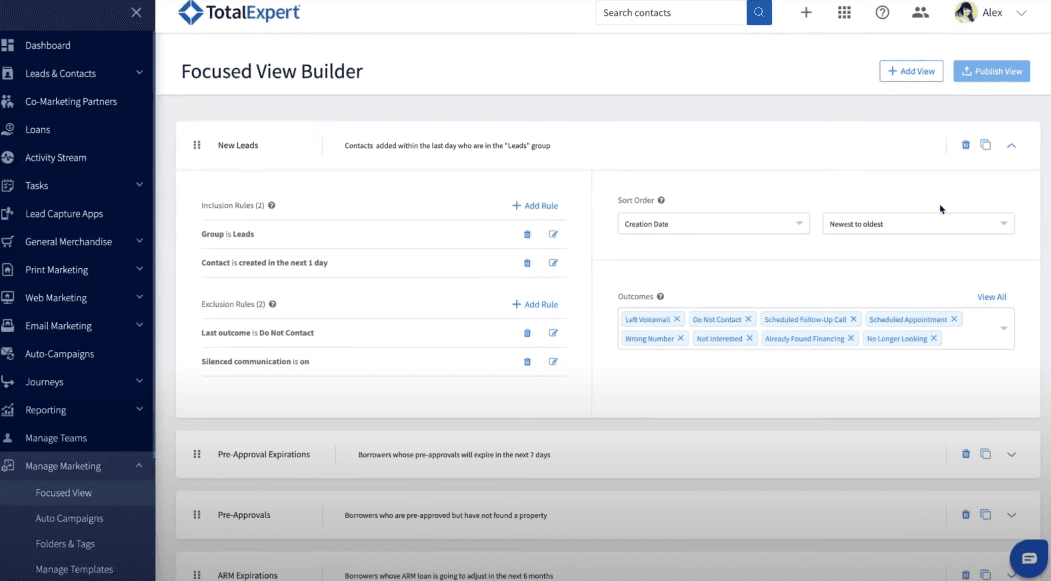The width and height of the screenshot is (1051, 581).
Task: Click the search magnifier button
Action: point(759,13)
